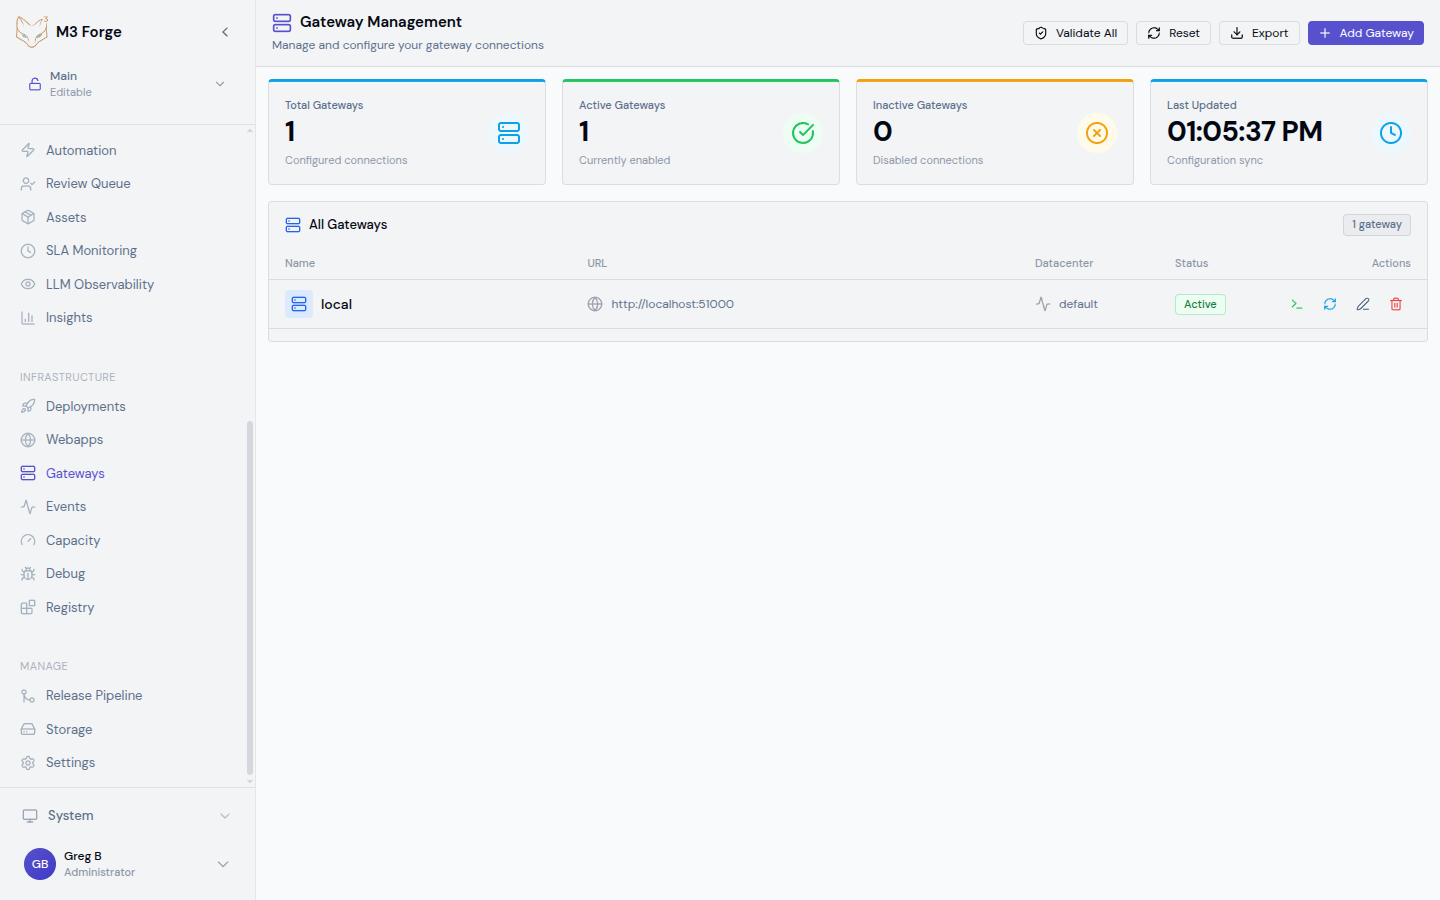Select the LLM Observability eye icon
The width and height of the screenshot is (1440, 900).
[x=29, y=283]
